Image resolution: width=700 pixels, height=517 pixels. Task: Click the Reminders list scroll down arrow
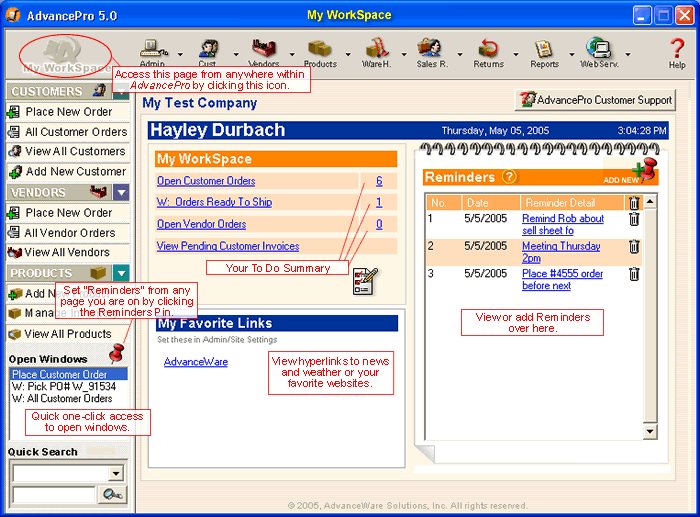[x=650, y=431]
